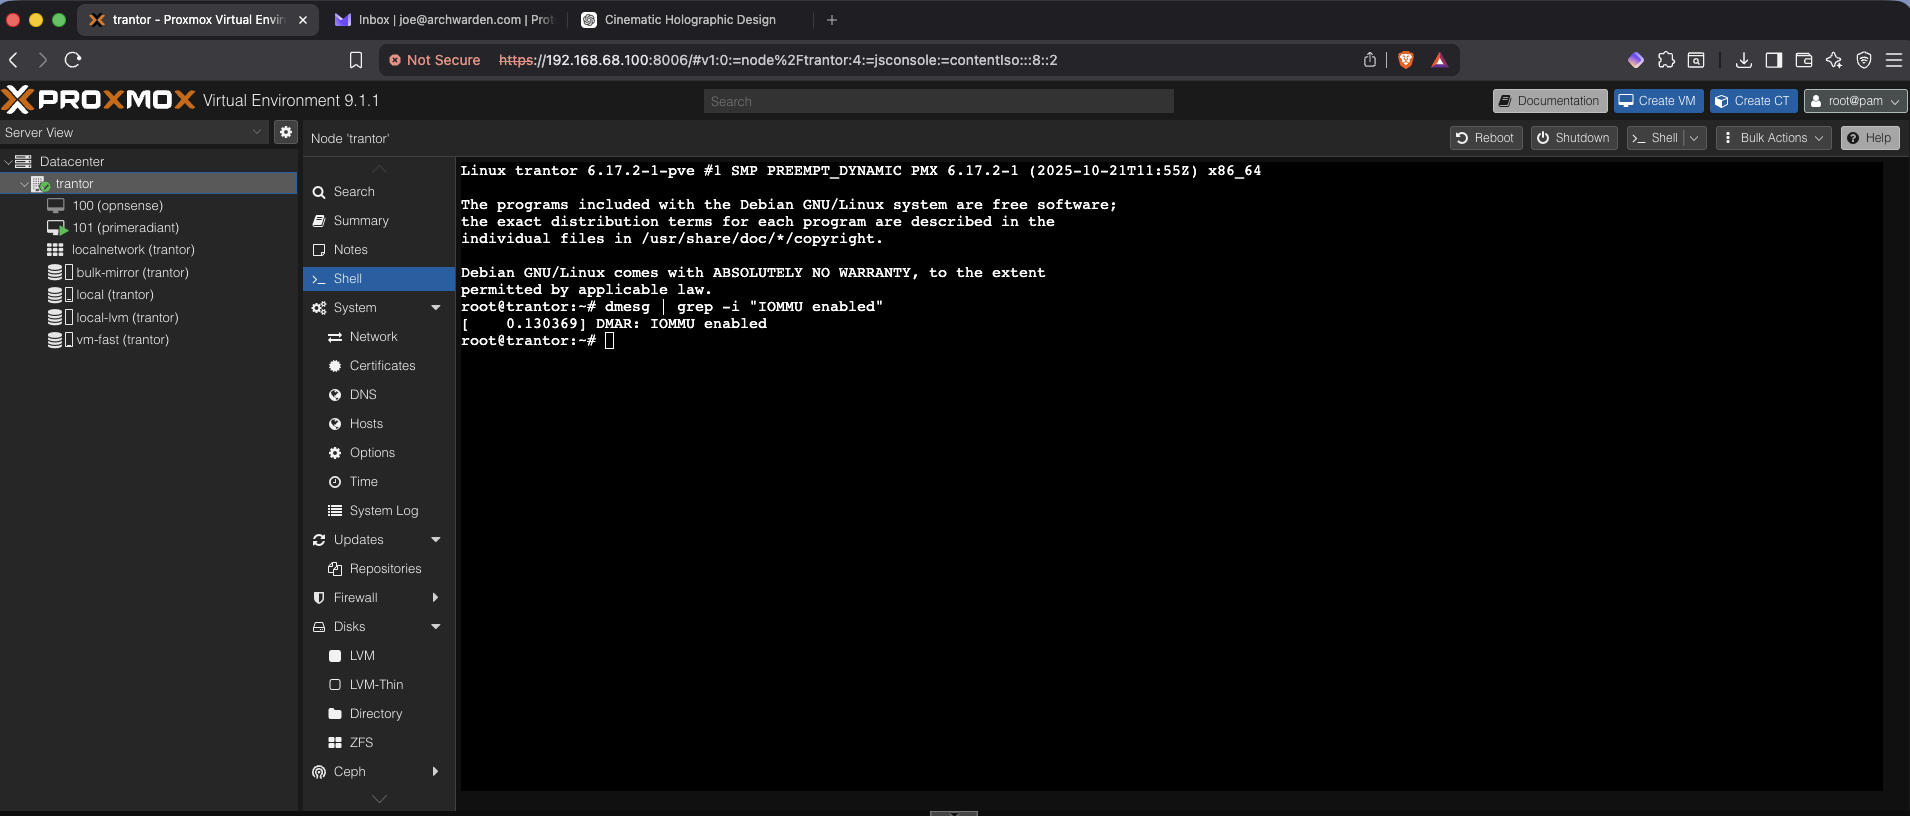Open Network settings
The image size is (1910, 816).
click(373, 336)
